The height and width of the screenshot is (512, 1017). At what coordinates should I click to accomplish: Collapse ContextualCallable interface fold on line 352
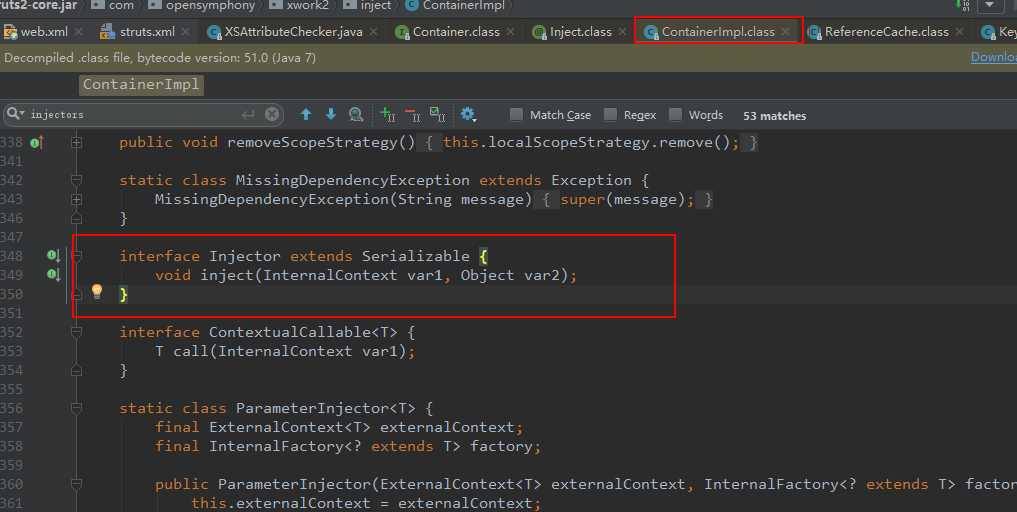pos(77,332)
